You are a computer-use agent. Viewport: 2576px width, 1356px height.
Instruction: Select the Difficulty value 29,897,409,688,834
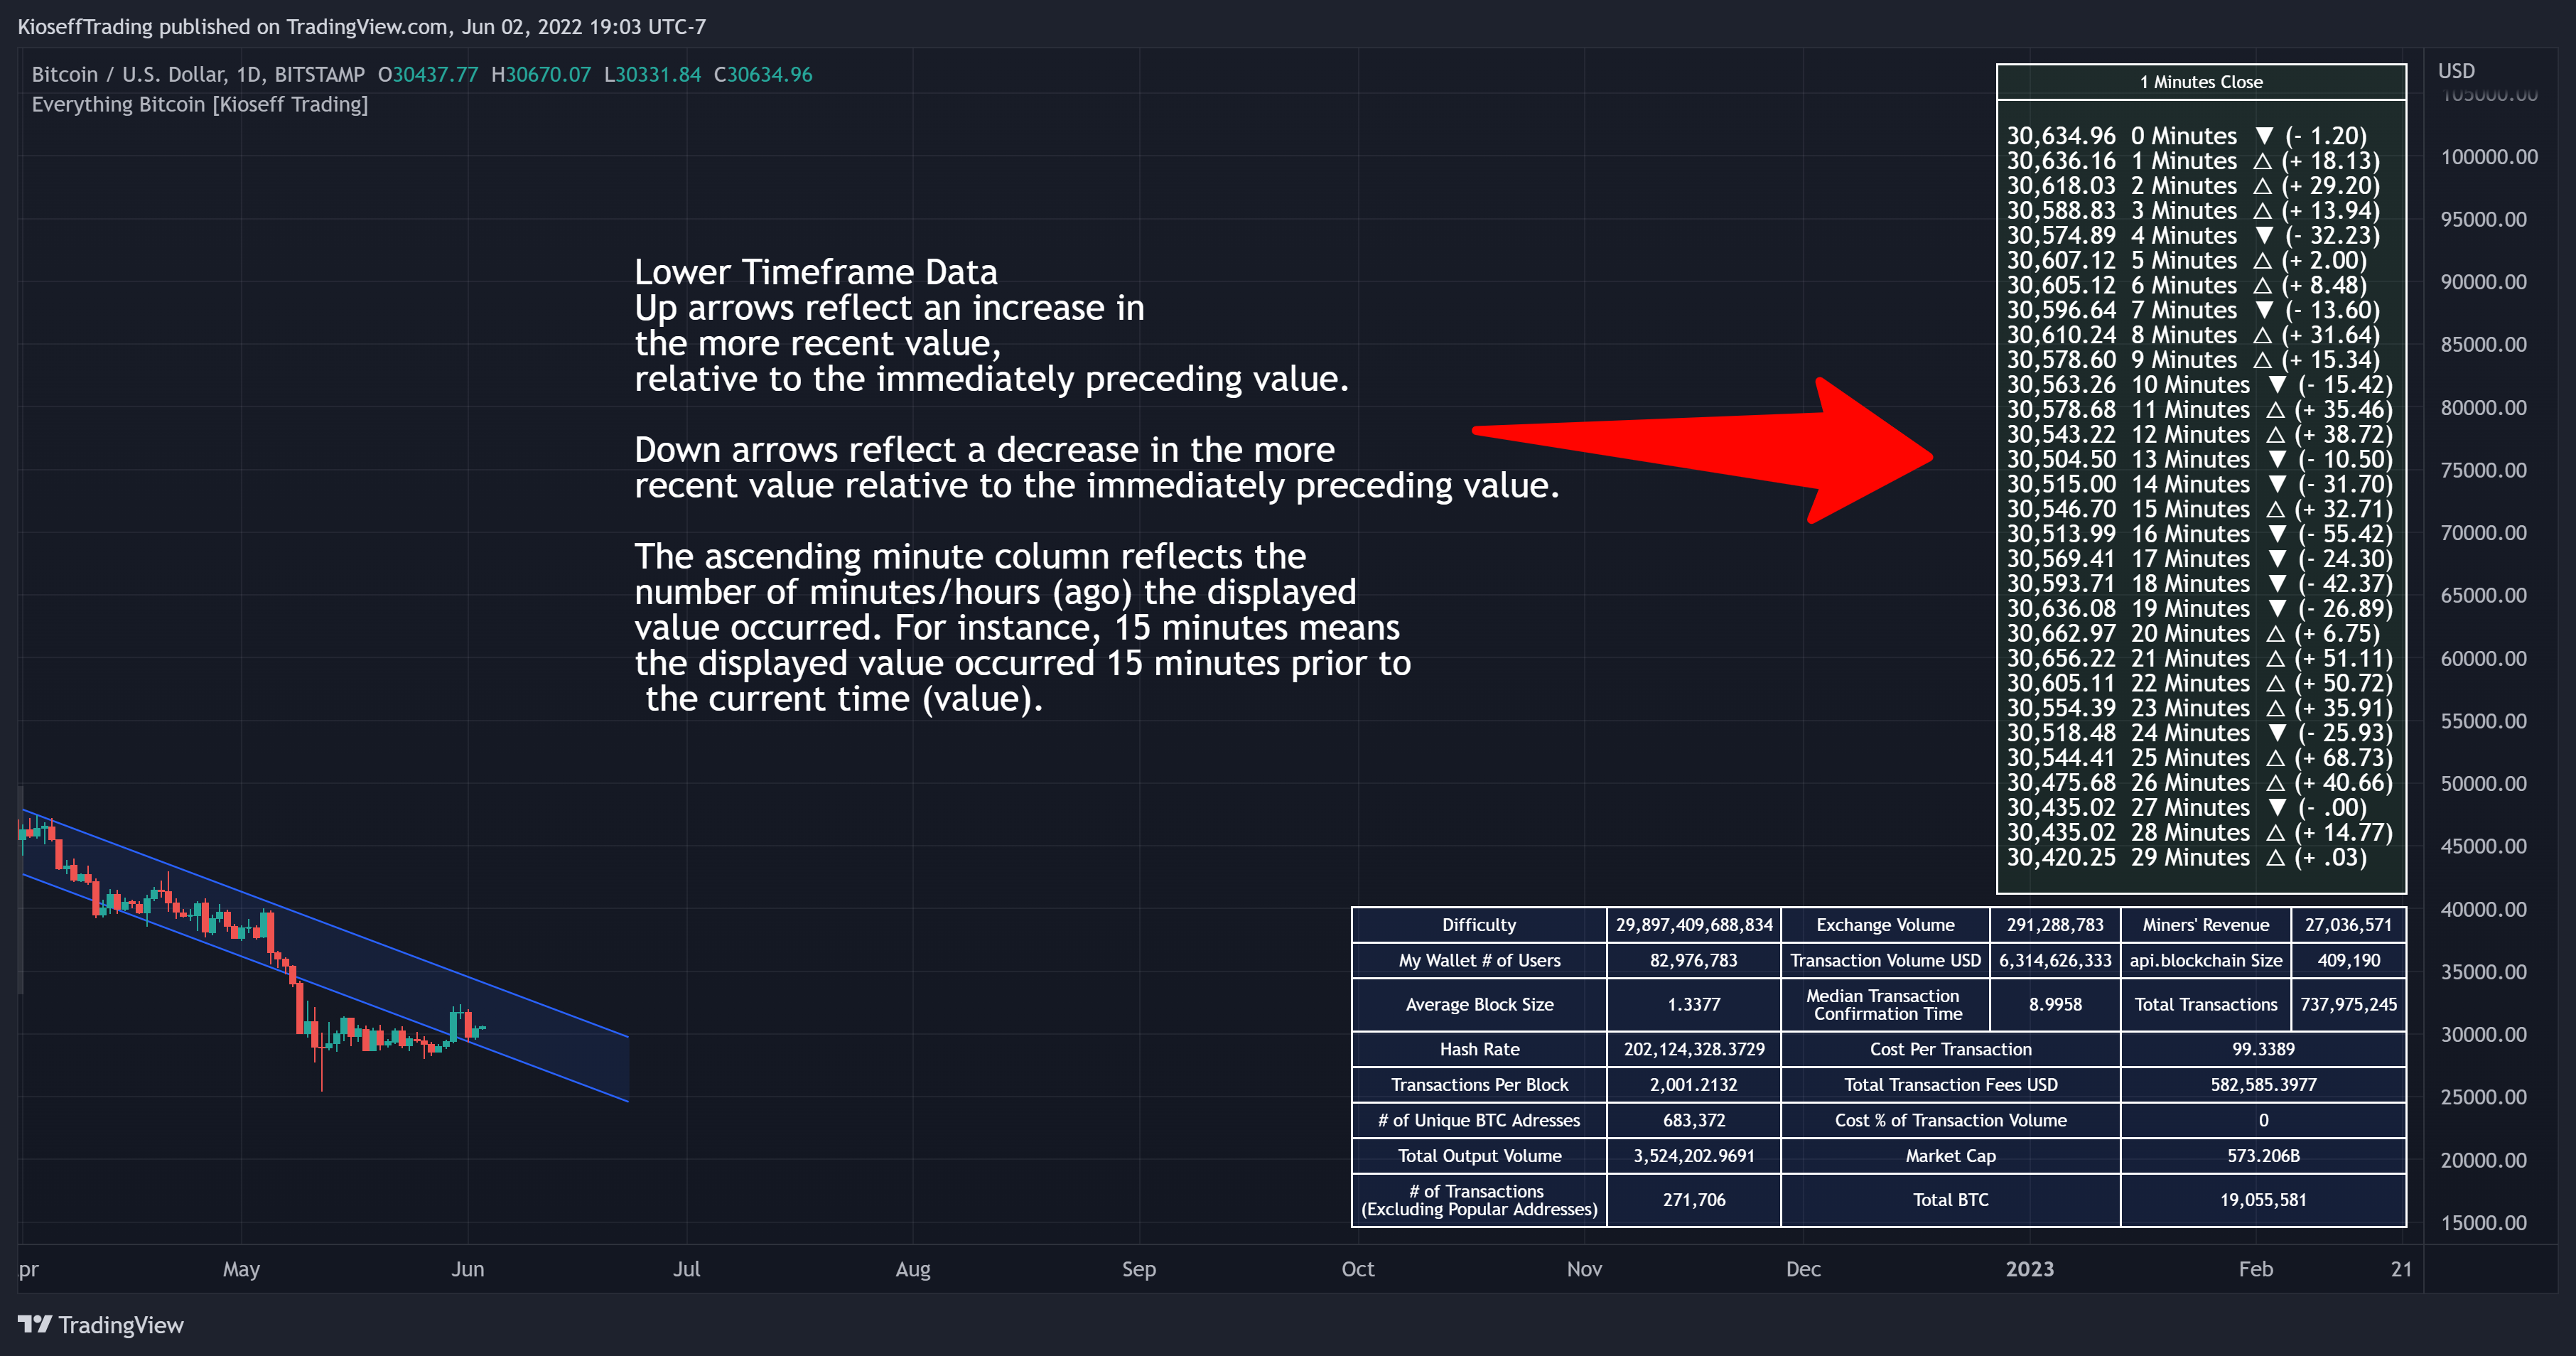point(1693,925)
